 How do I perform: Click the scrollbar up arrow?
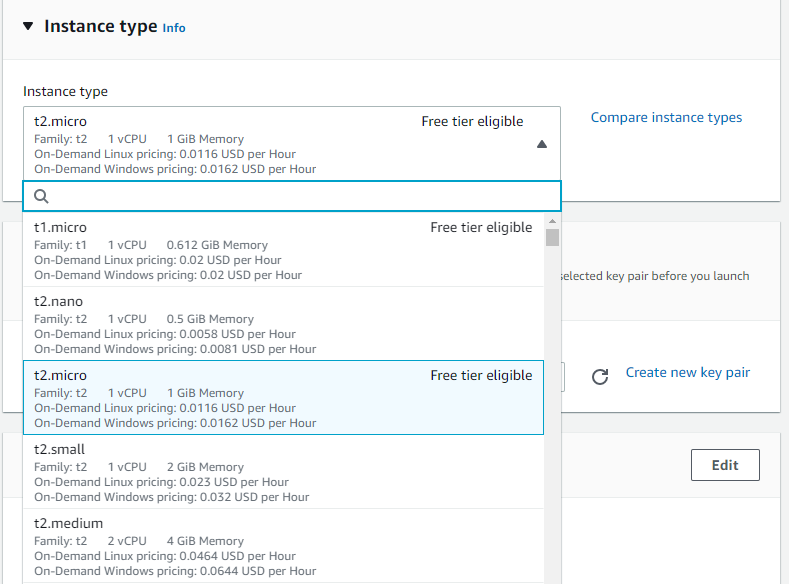pyautogui.click(x=552, y=220)
